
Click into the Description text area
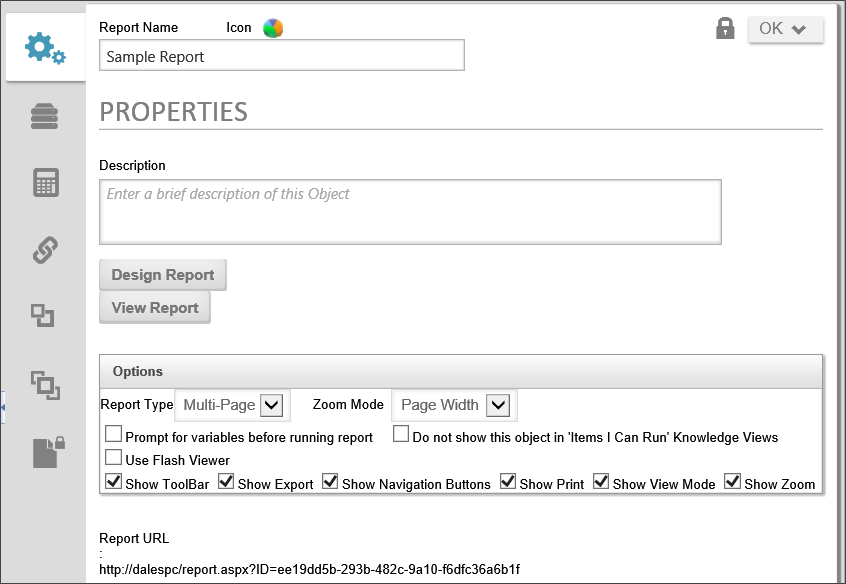410,212
